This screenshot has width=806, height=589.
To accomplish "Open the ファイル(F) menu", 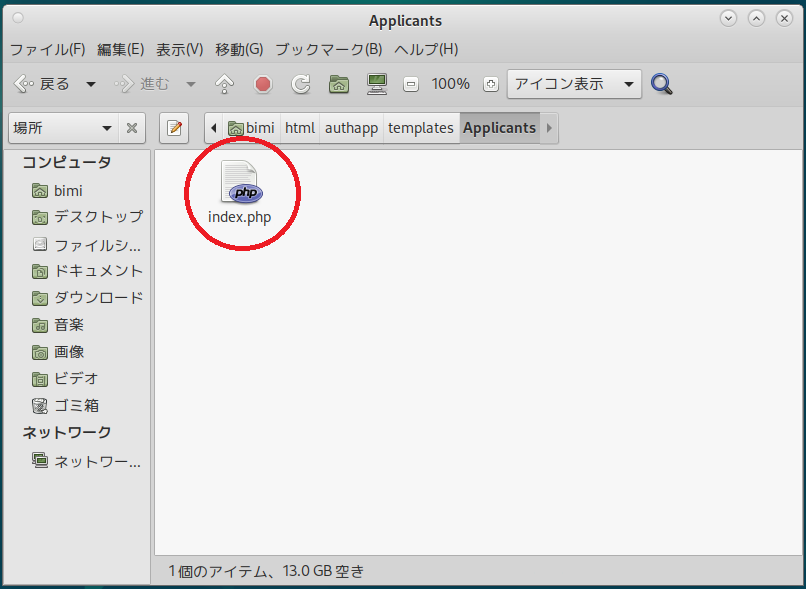I will [48, 49].
